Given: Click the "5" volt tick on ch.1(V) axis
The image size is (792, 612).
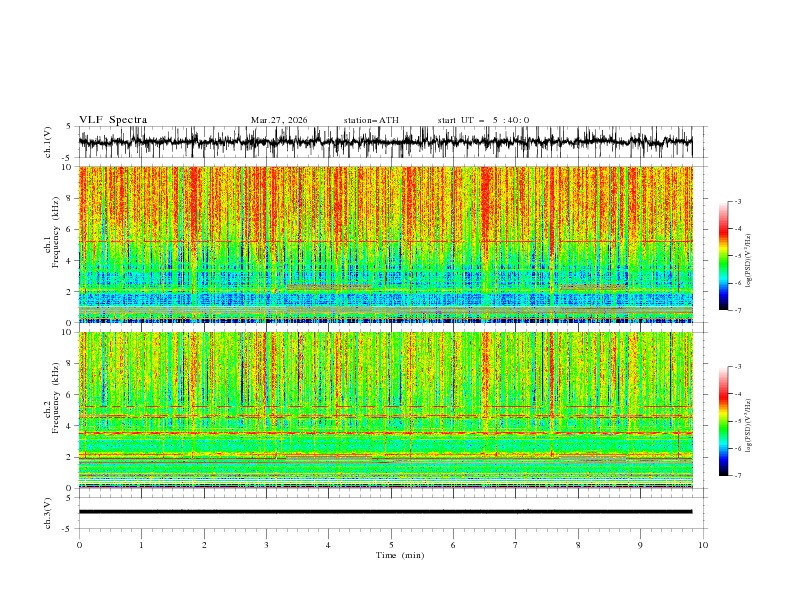Looking at the screenshot, I should tap(69, 126).
